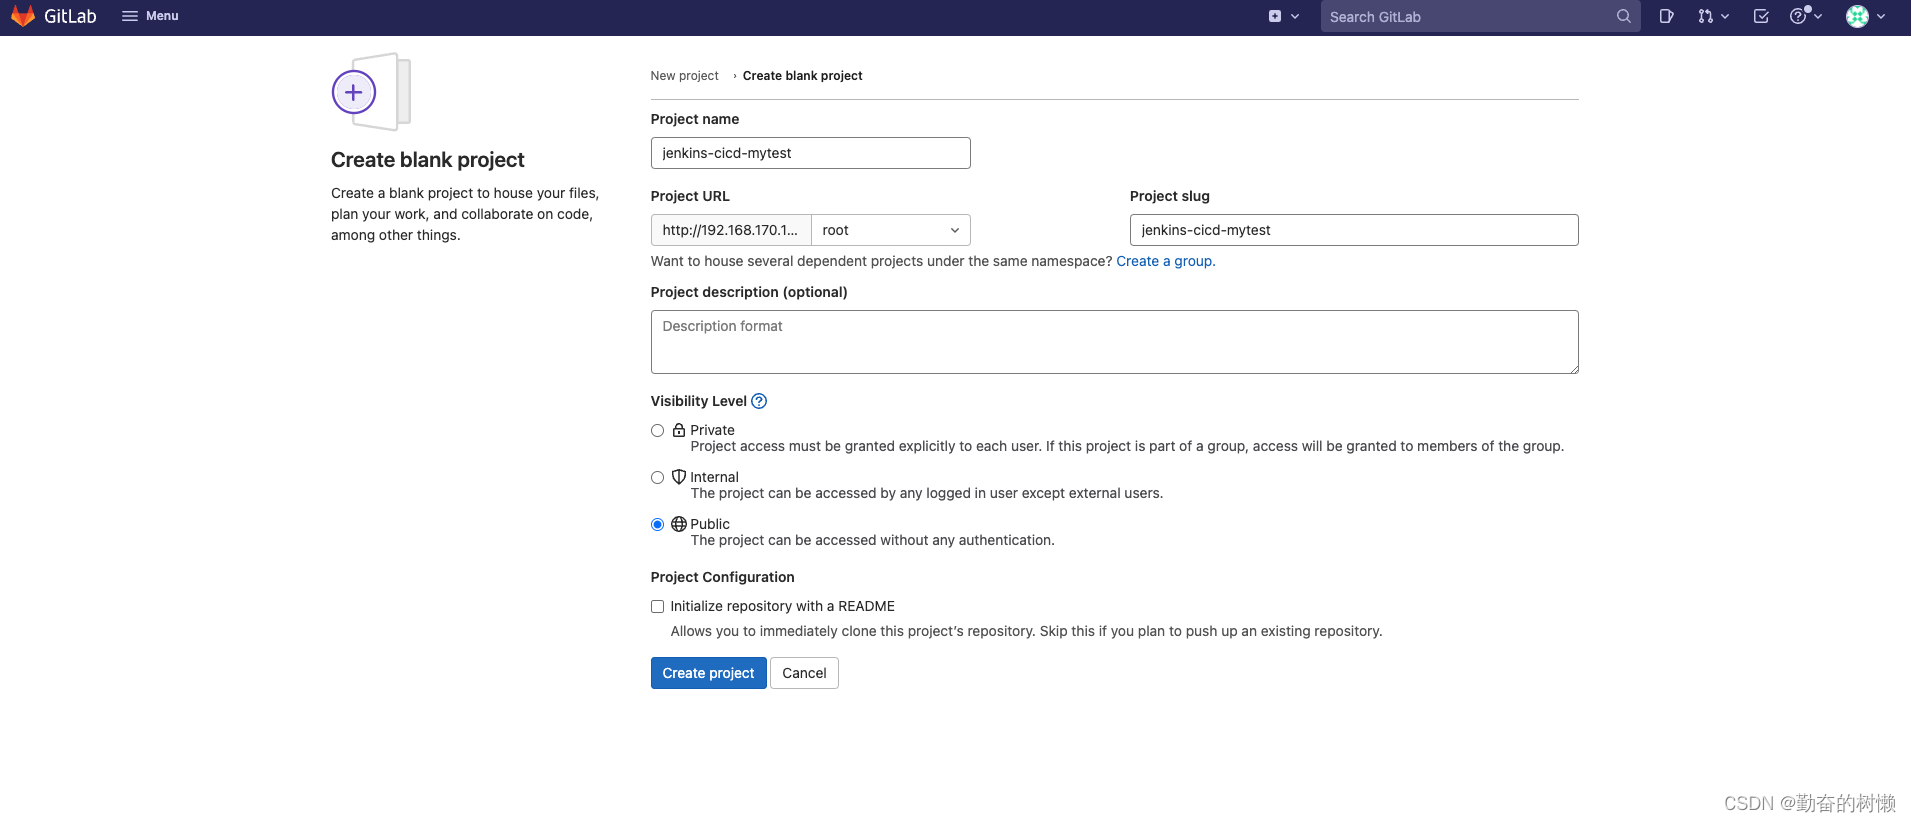Click the Cancel button

click(x=804, y=673)
